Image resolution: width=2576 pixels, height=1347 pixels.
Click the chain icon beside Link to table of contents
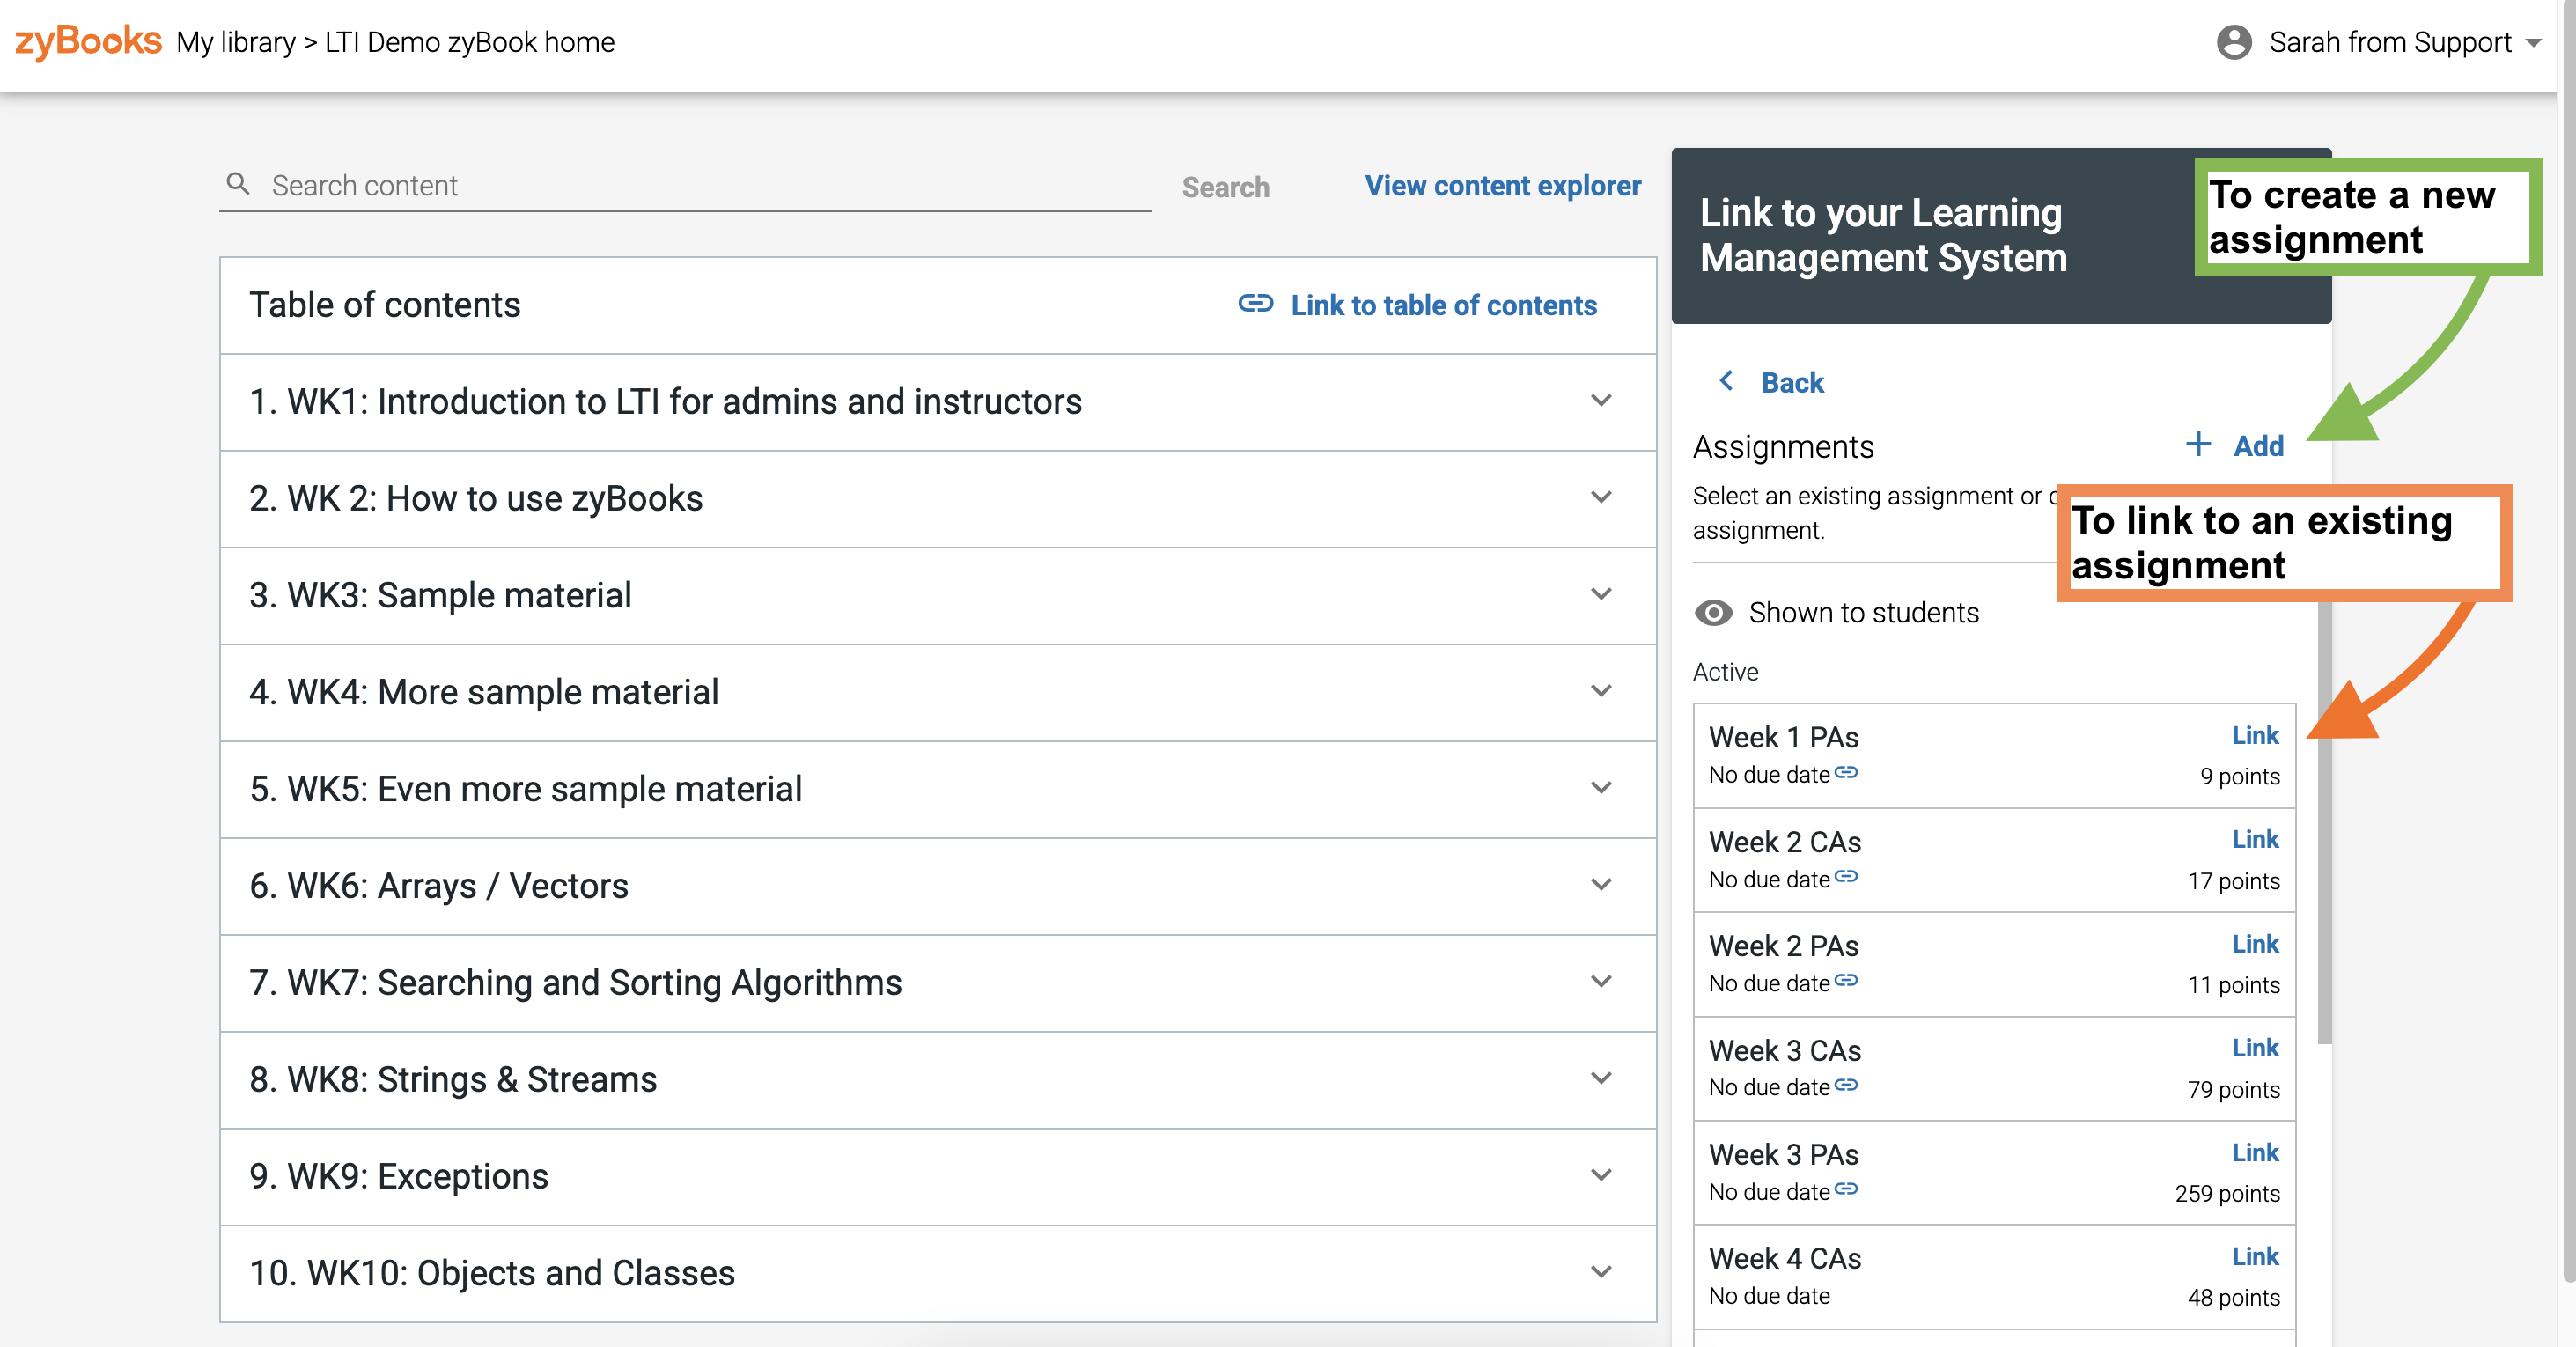tap(1255, 303)
